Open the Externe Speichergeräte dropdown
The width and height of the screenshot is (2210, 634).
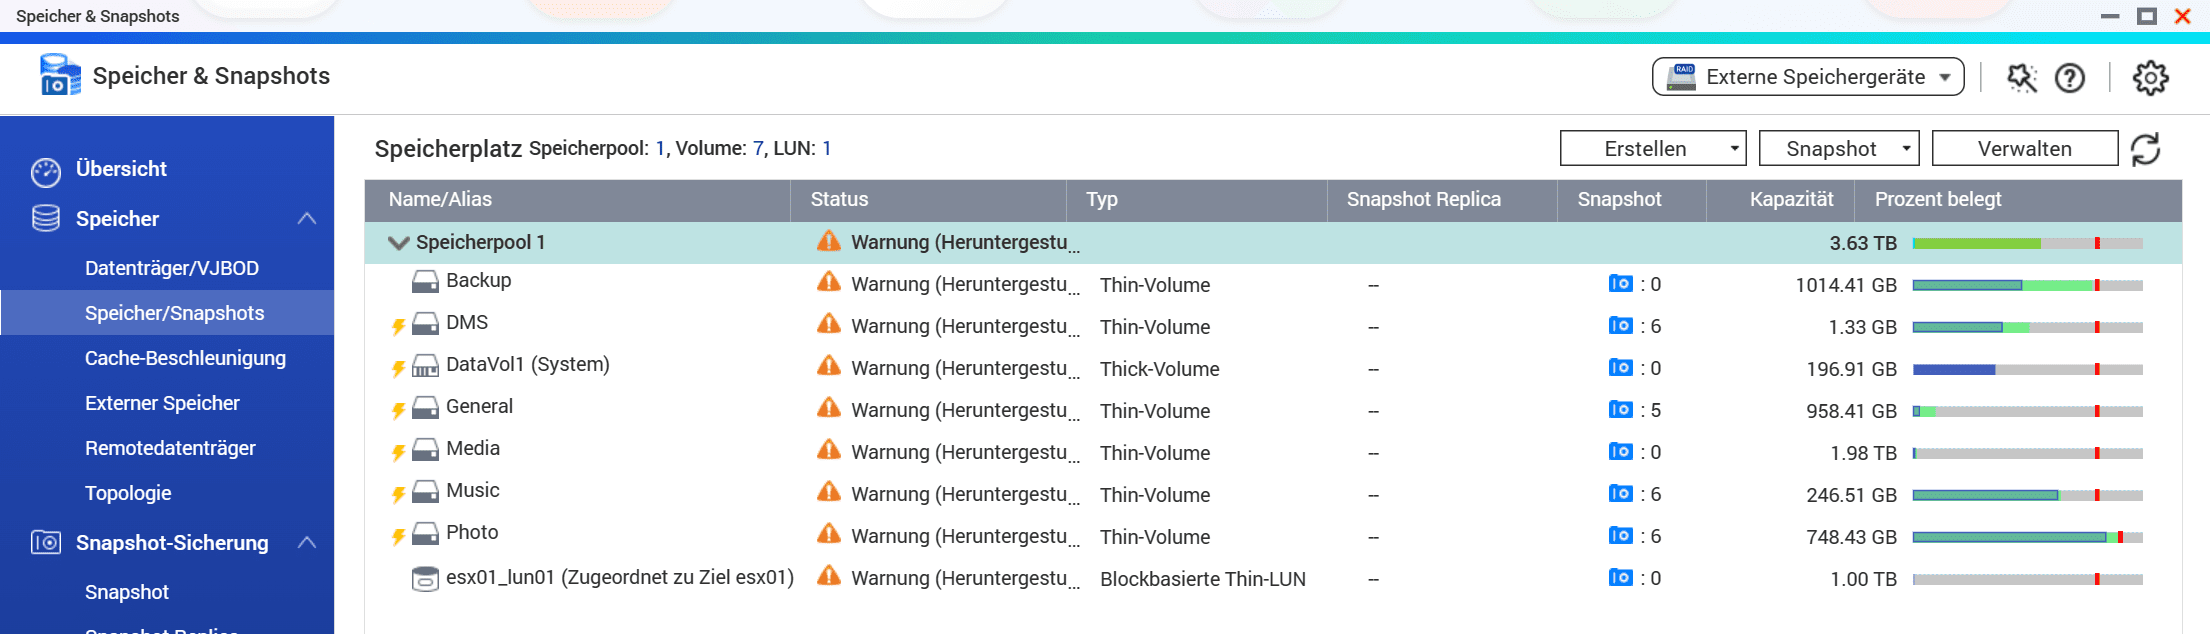(x=1808, y=77)
